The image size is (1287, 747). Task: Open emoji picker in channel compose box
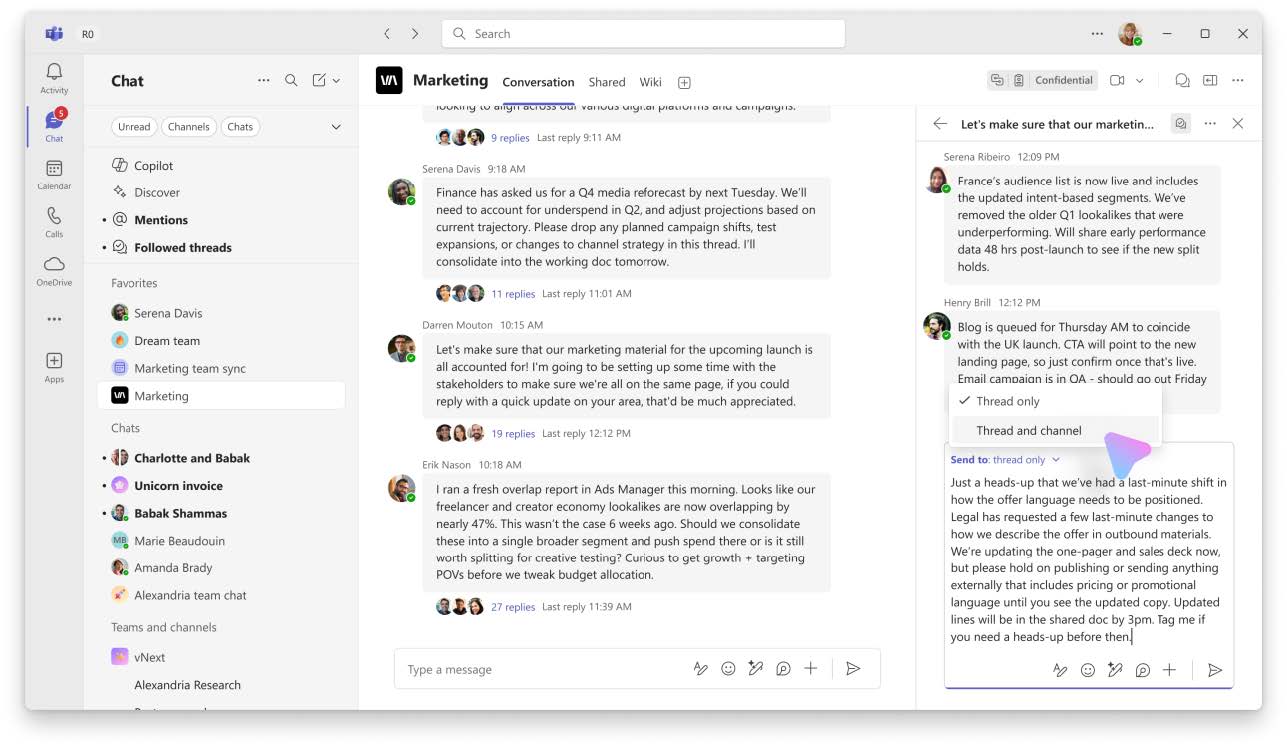(728, 669)
